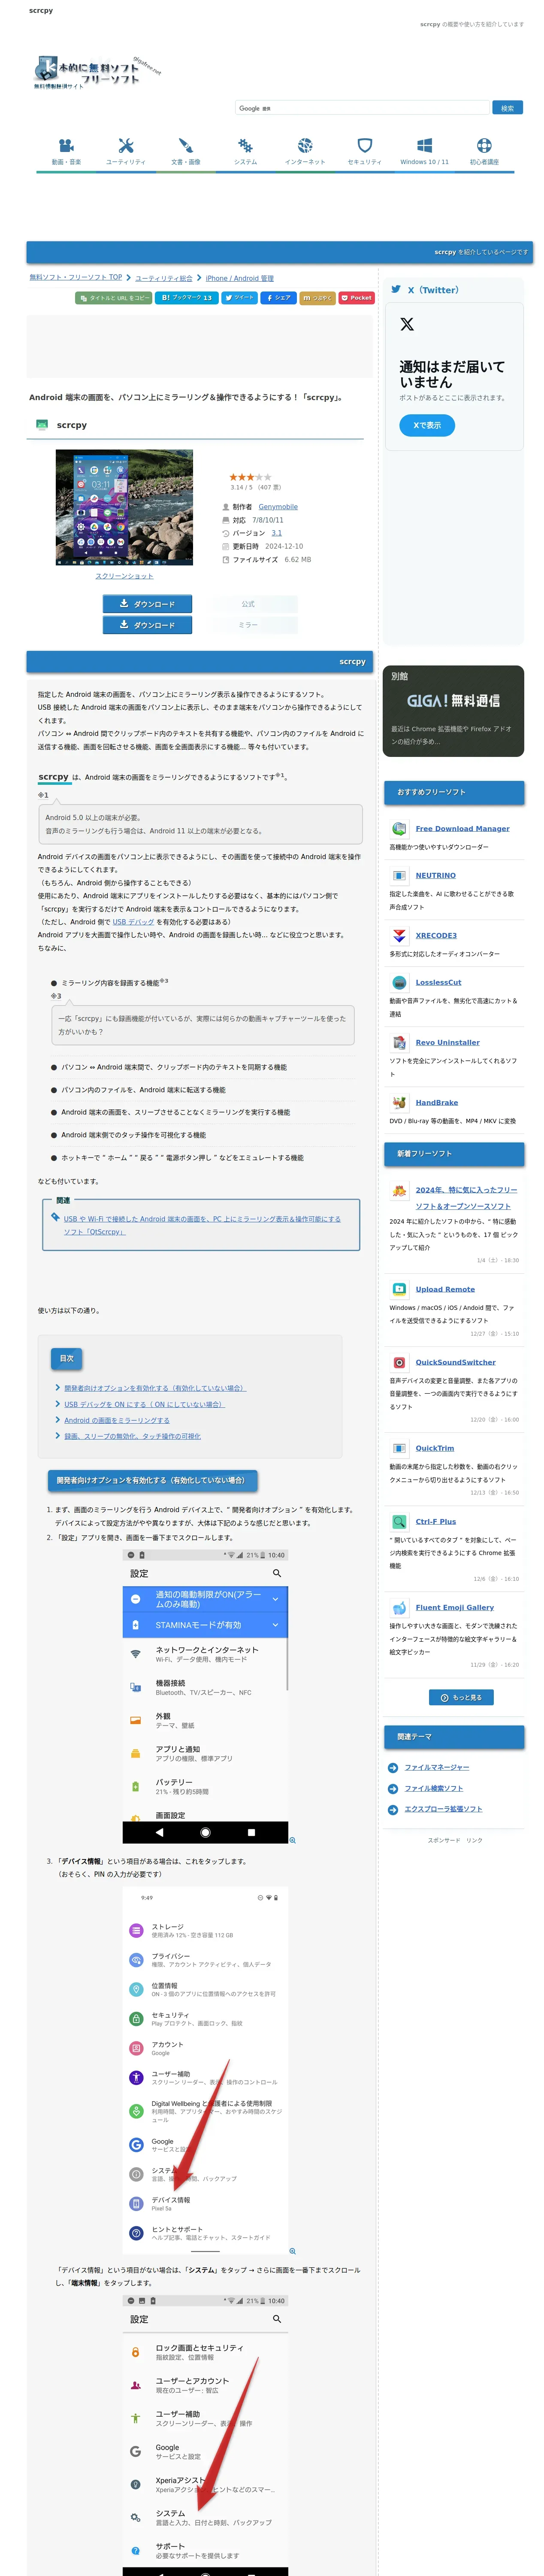The image size is (544, 2576).
Task: Click the QuickTrim icon
Action: pos(399,1448)
